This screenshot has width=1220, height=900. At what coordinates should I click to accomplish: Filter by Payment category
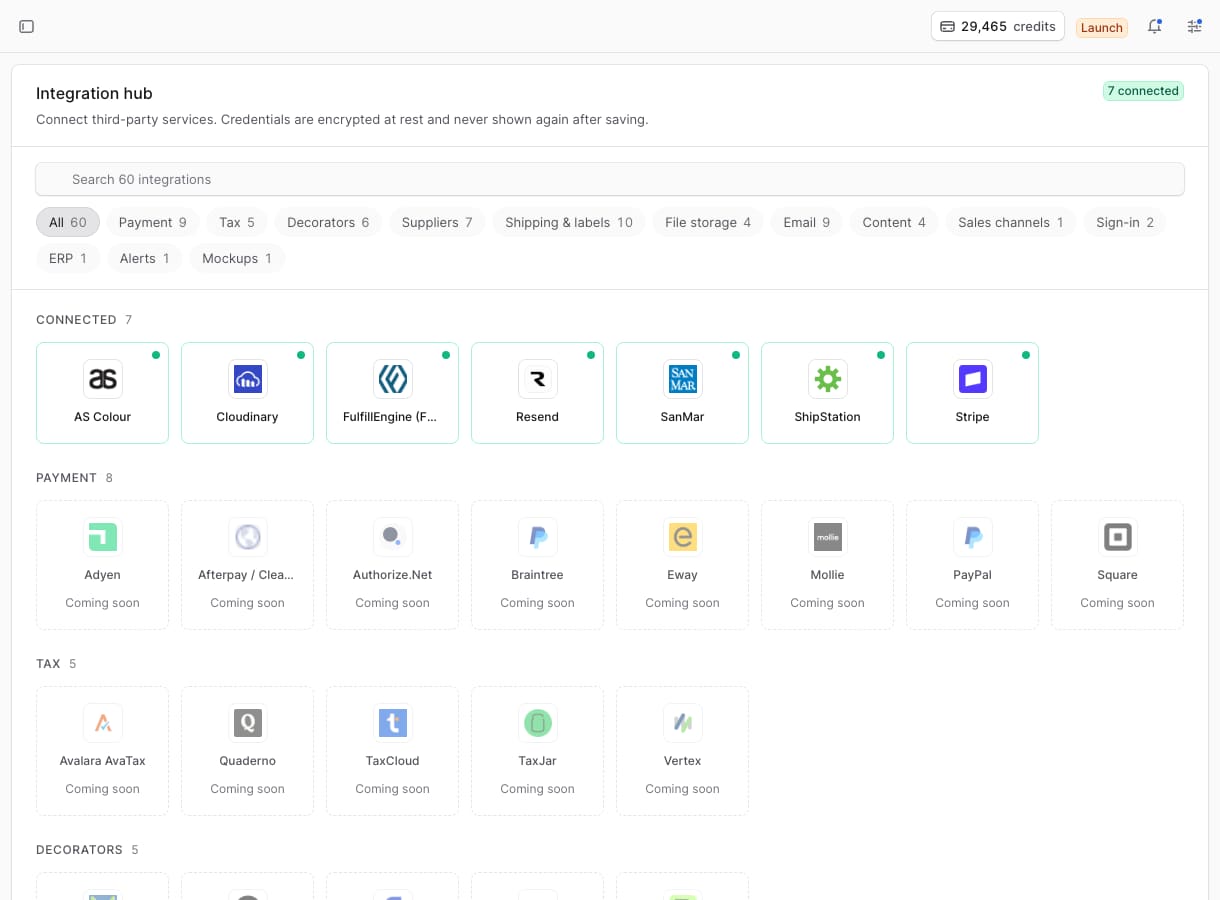153,222
